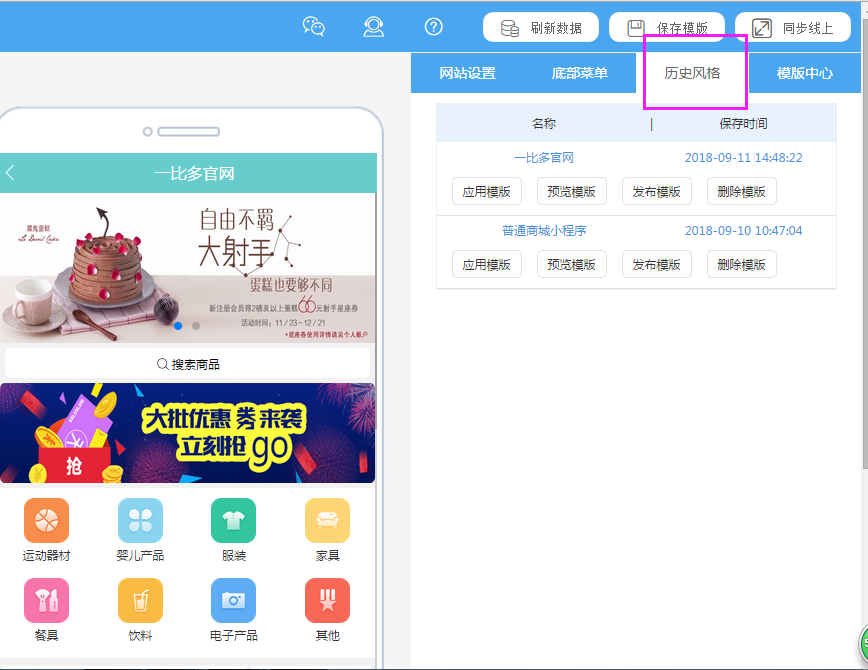The height and width of the screenshot is (670, 868).
Task: Click the back arrow in phone preview header
Action: (10, 173)
